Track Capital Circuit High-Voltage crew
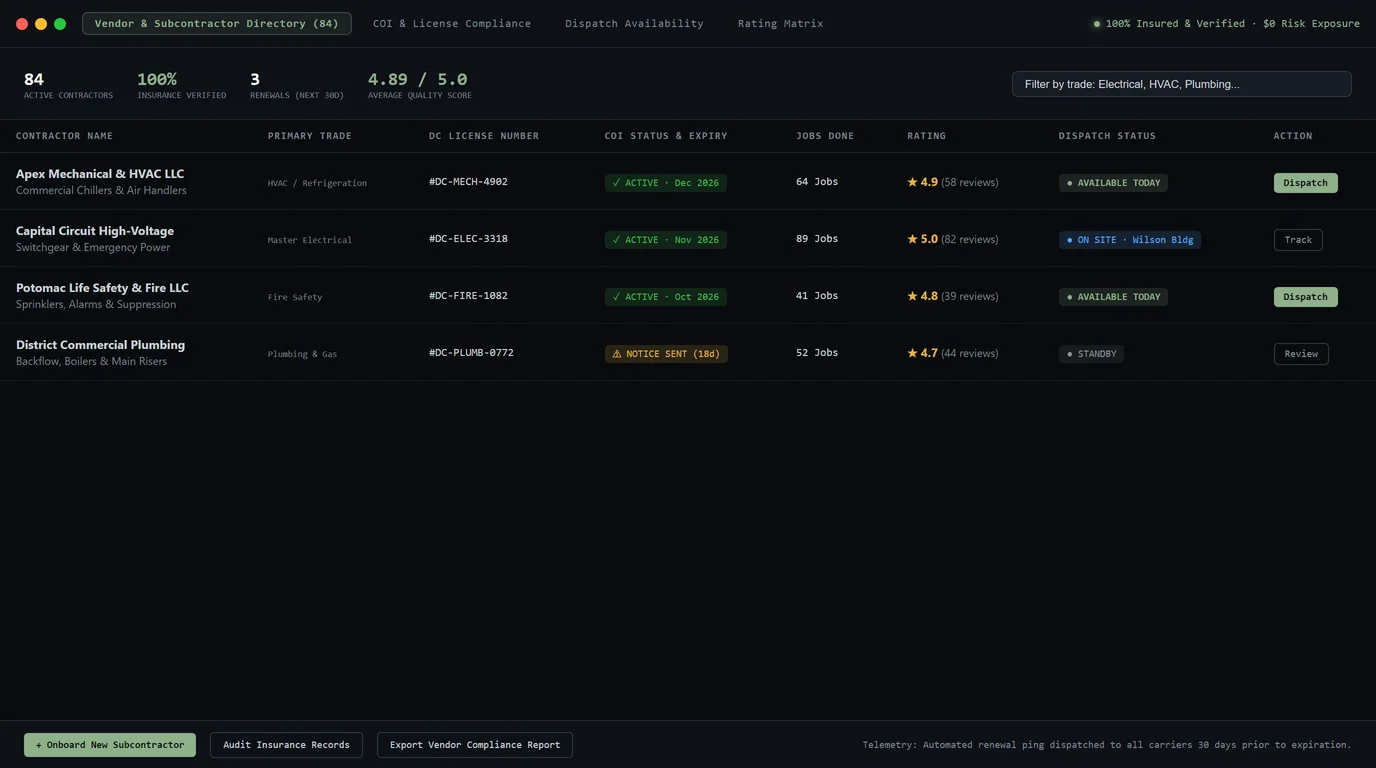This screenshot has width=1376, height=768. point(1298,240)
